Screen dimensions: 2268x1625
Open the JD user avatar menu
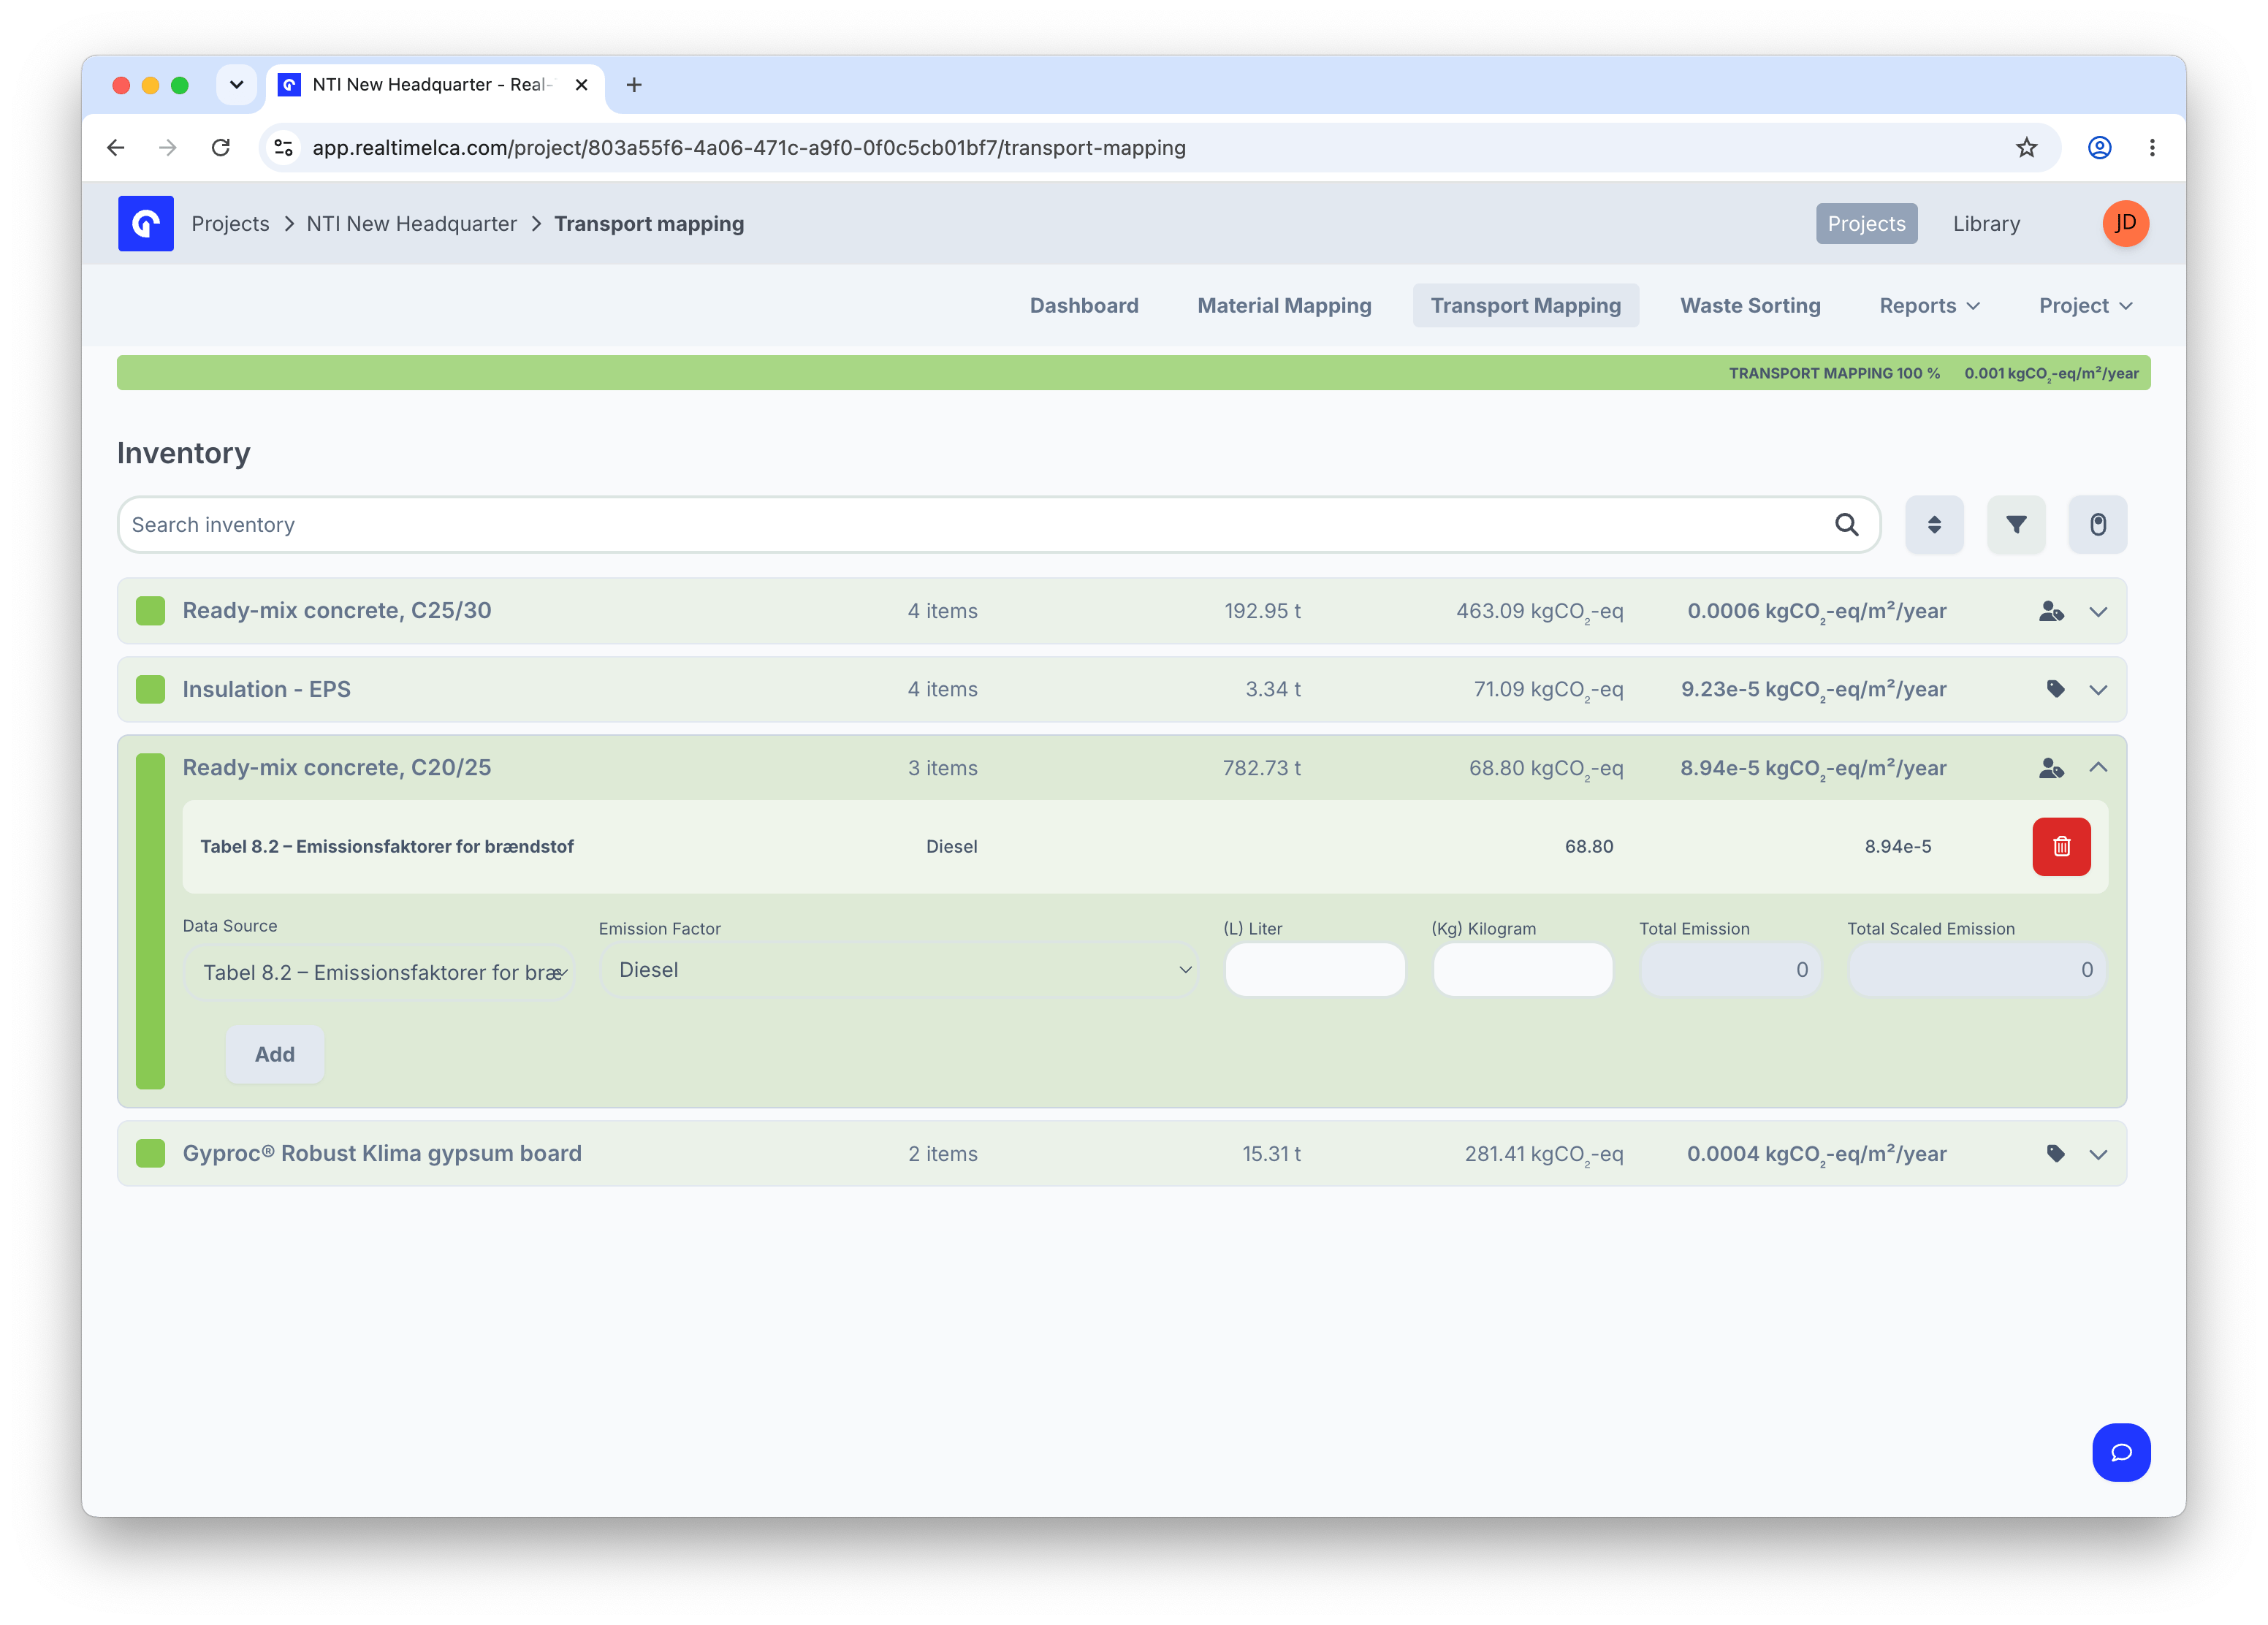[x=2125, y=223]
